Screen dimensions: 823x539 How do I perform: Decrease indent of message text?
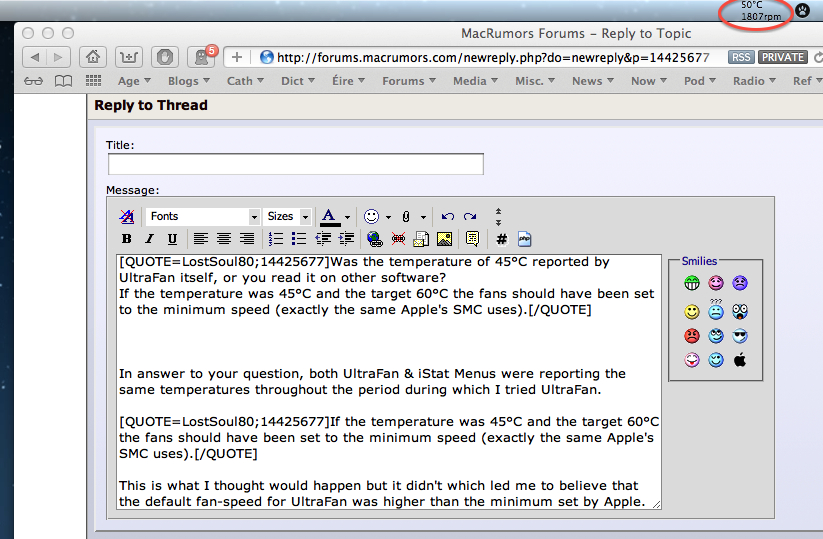click(x=323, y=239)
